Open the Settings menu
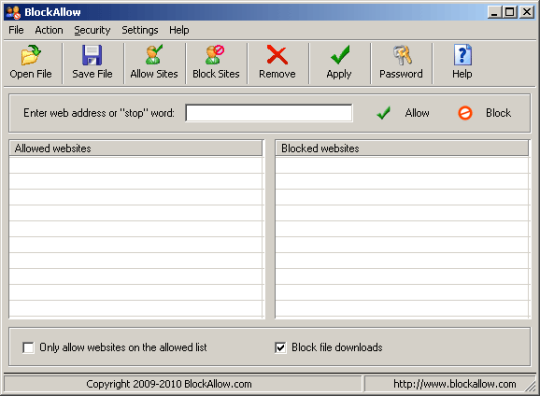Screen dimensions: 540x396 point(140,30)
